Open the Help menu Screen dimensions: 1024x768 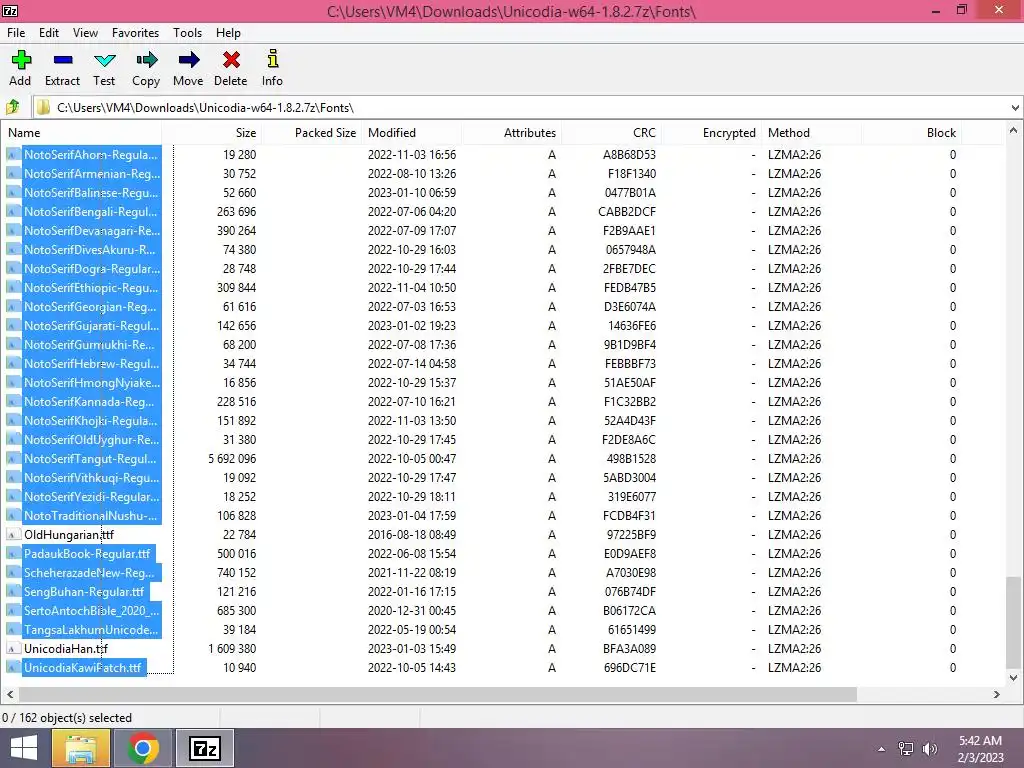[x=229, y=33]
